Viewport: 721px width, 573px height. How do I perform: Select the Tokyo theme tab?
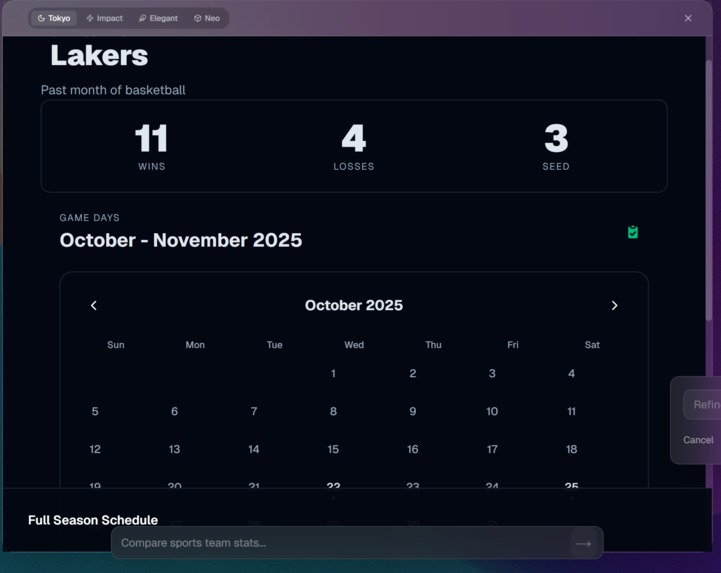[54, 18]
